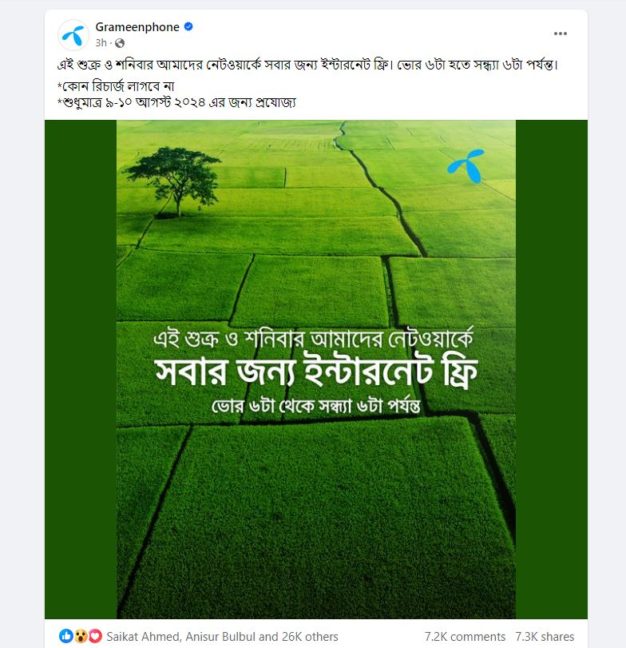The height and width of the screenshot is (648, 626).
Task: Click the 9-10 August 2024 validity note
Action: [x=176, y=102]
